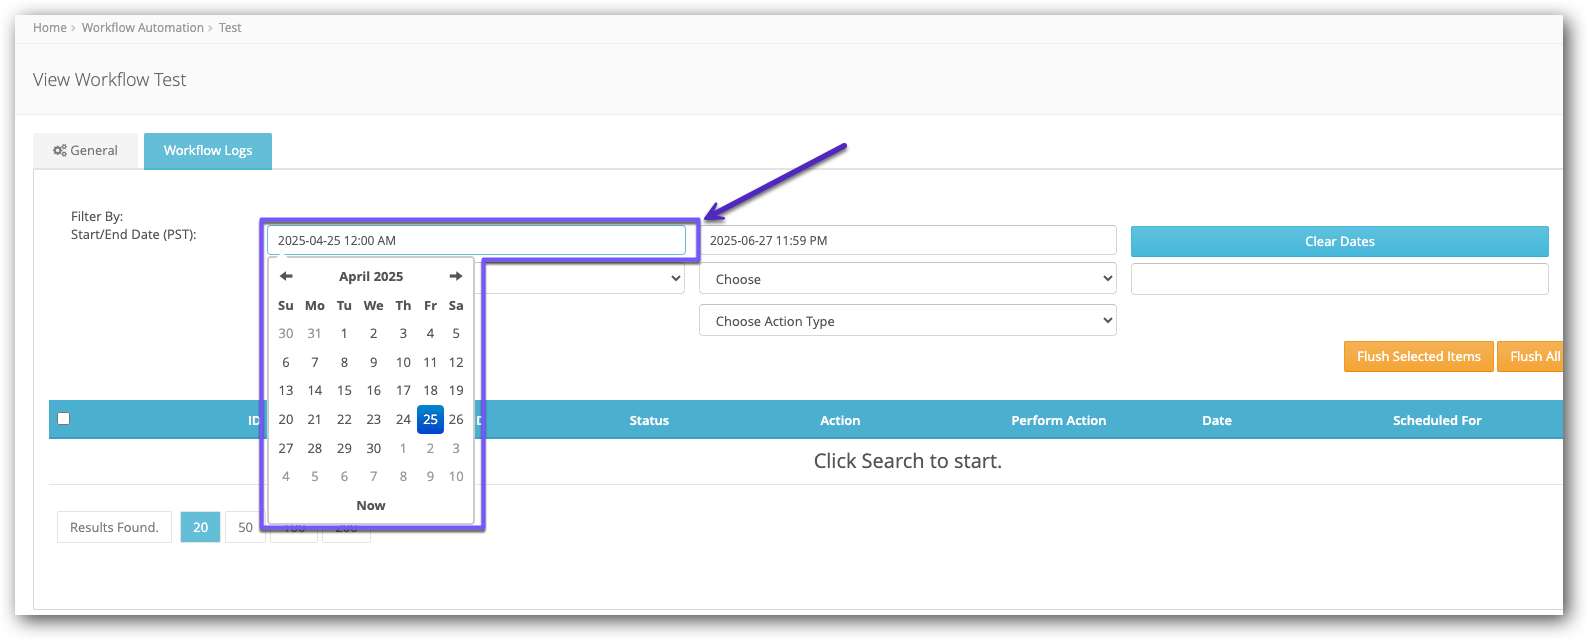Pick April 25 in the calendar

430,419
